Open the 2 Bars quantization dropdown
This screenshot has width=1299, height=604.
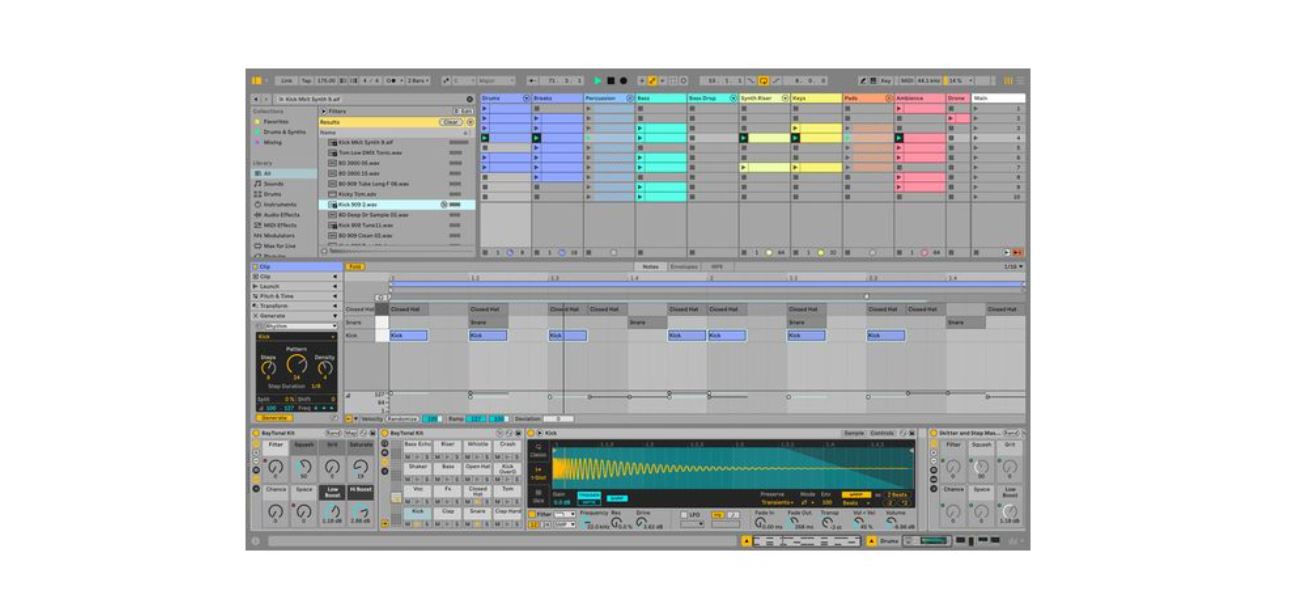coord(420,80)
